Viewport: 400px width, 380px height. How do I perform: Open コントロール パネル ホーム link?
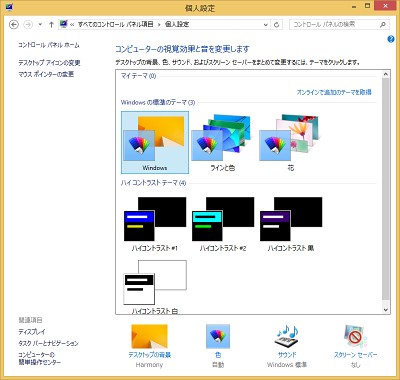tap(49, 45)
